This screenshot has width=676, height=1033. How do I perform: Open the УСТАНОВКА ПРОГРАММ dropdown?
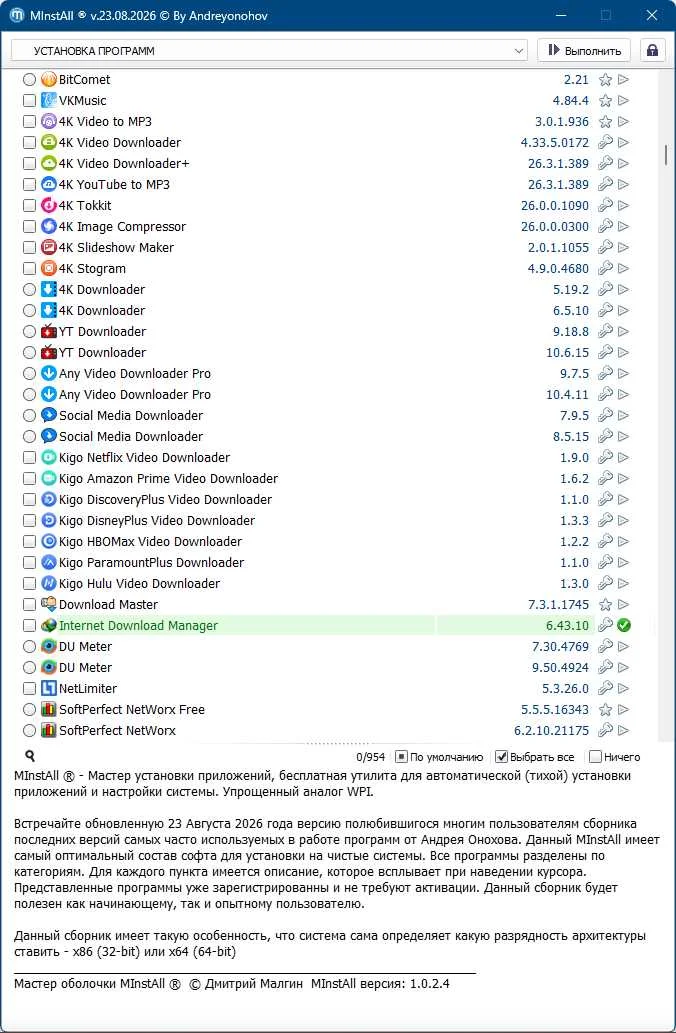(269, 51)
